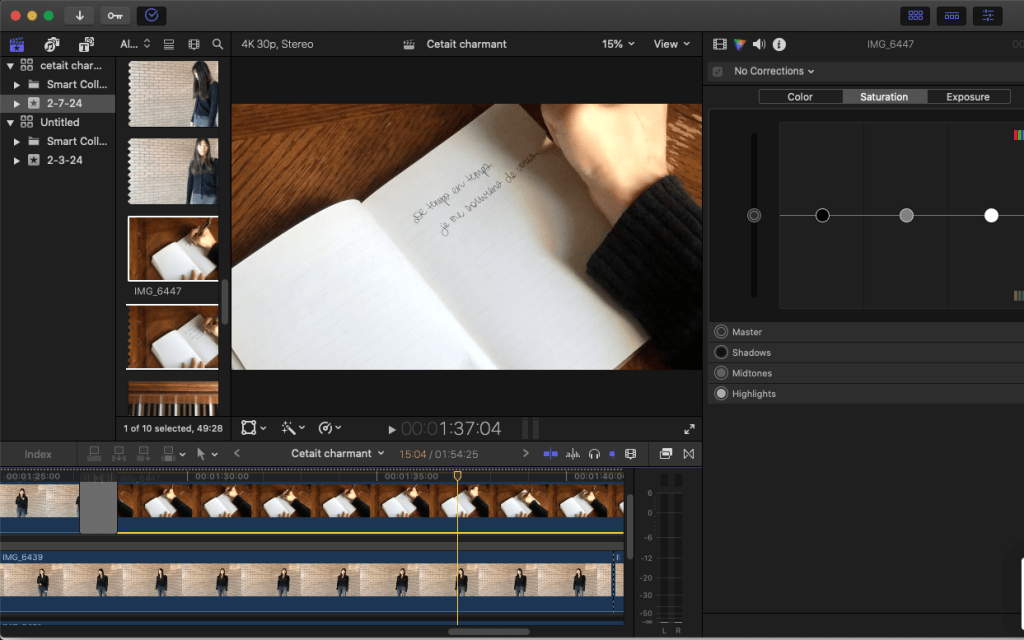
Task: Open the keyword editor key icon
Action: coord(115,15)
